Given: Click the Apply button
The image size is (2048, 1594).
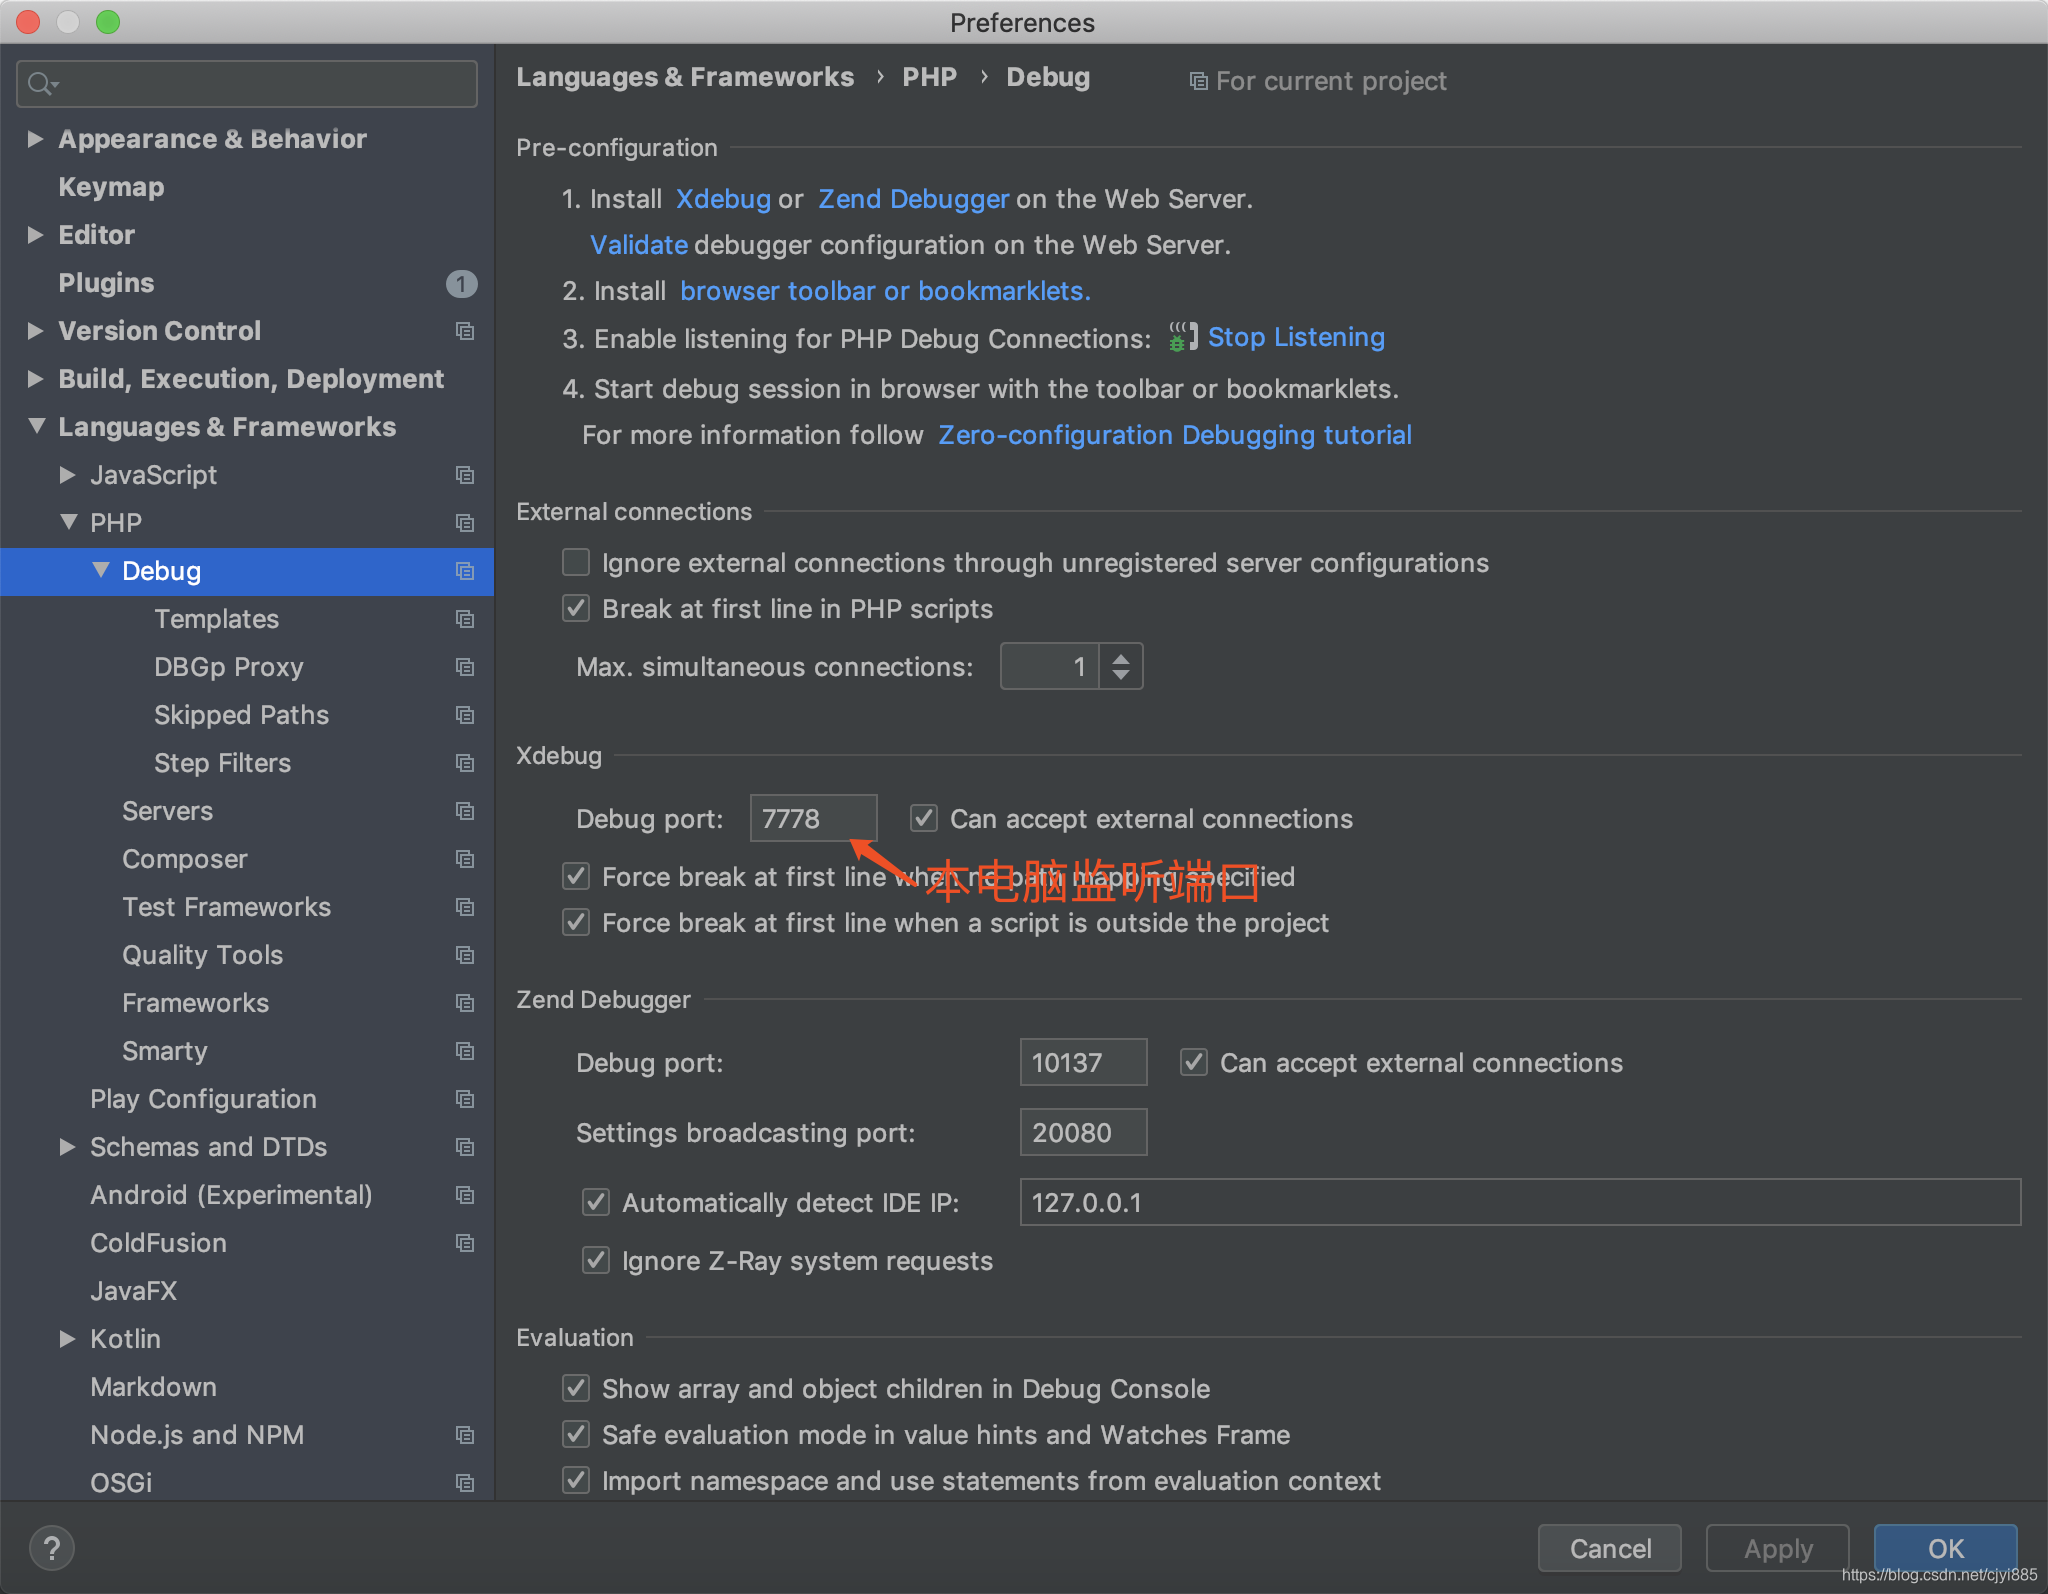Looking at the screenshot, I should point(1778,1547).
